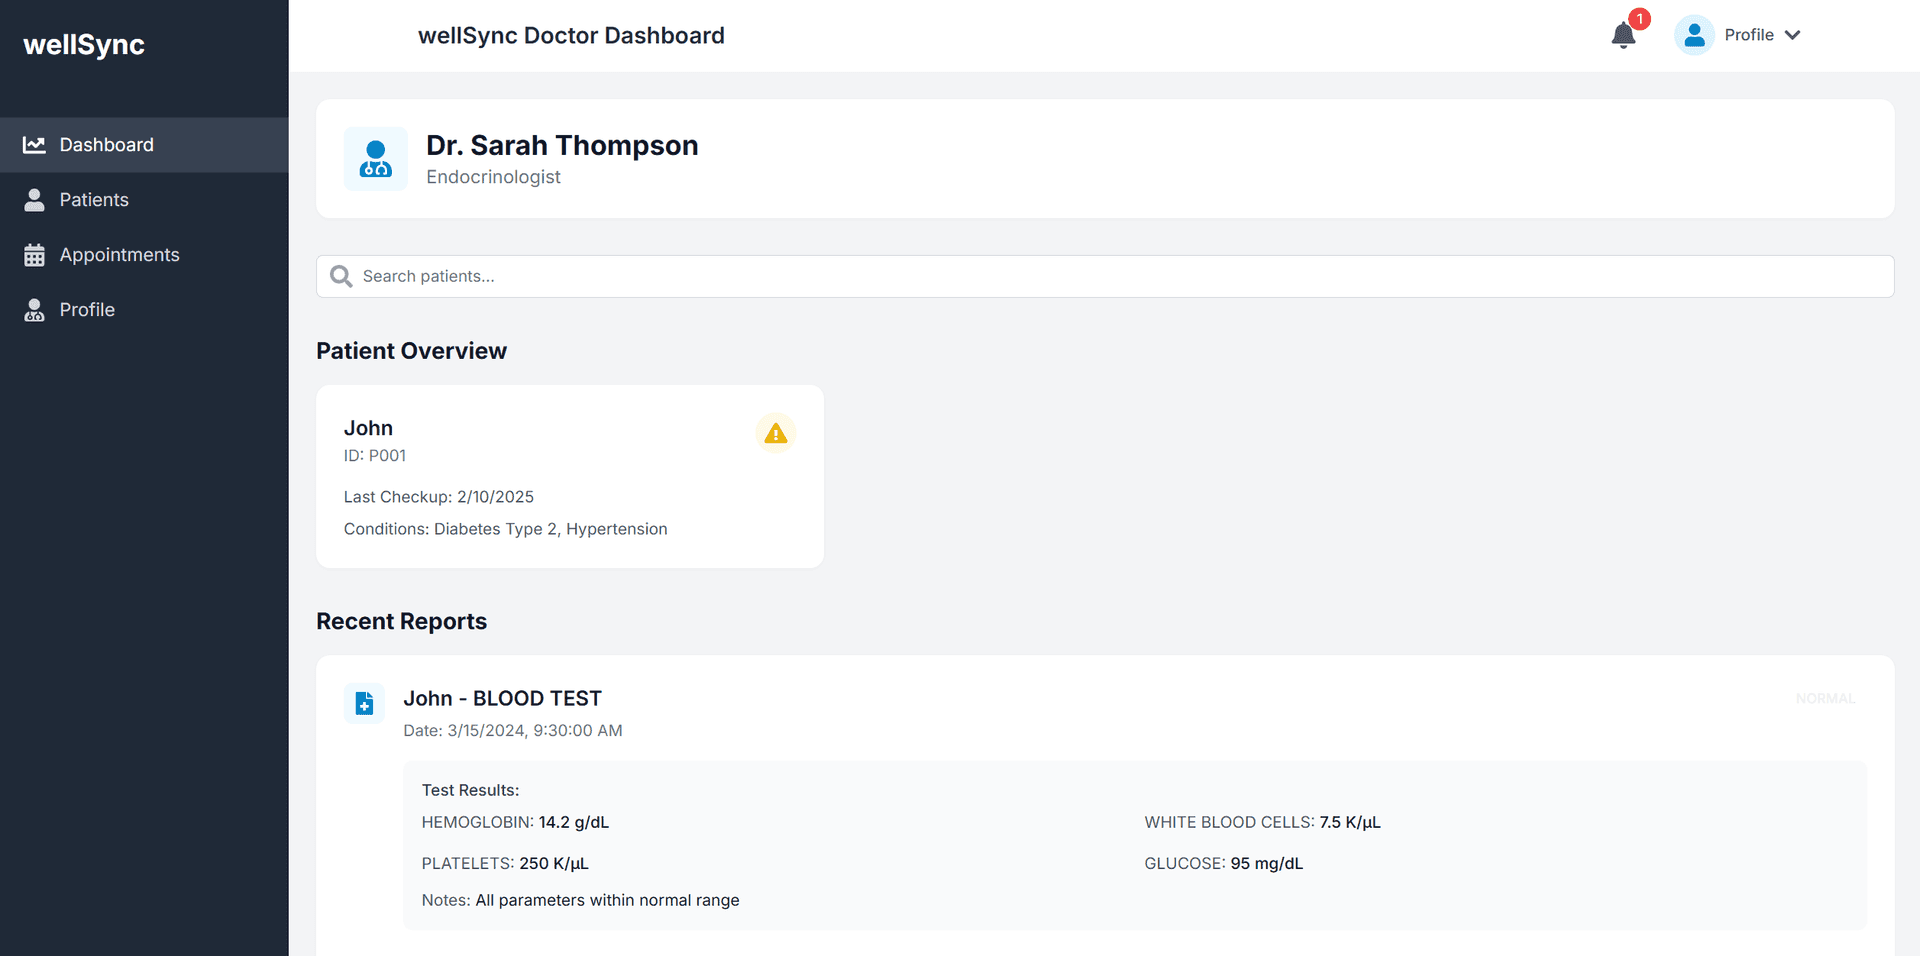Click the profile avatar in the header
The image size is (1920, 956).
tap(1694, 33)
